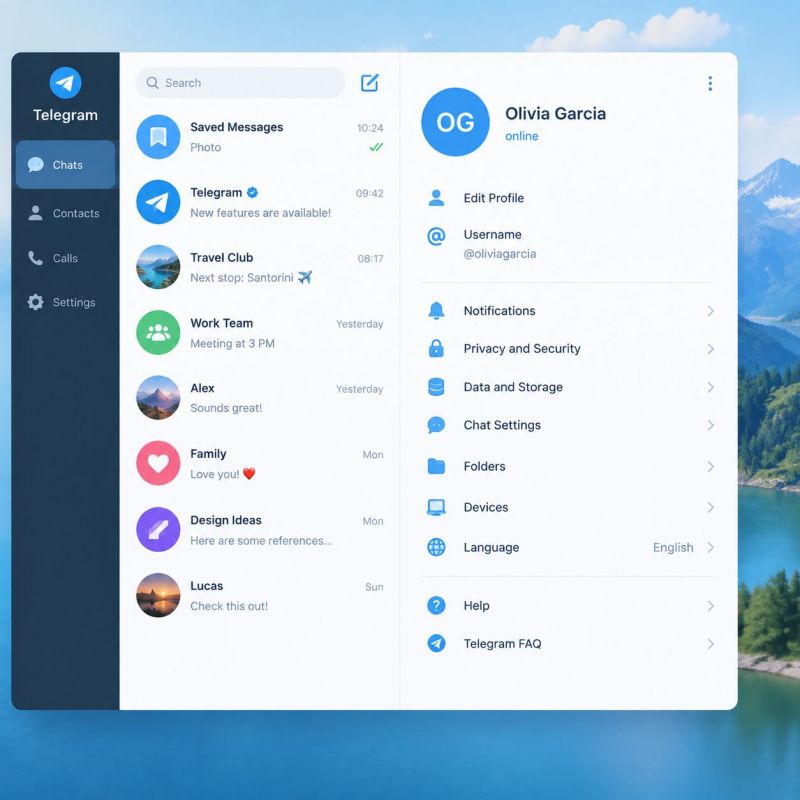Click the '10:24' timestamp on Saved Messages

pos(370,128)
